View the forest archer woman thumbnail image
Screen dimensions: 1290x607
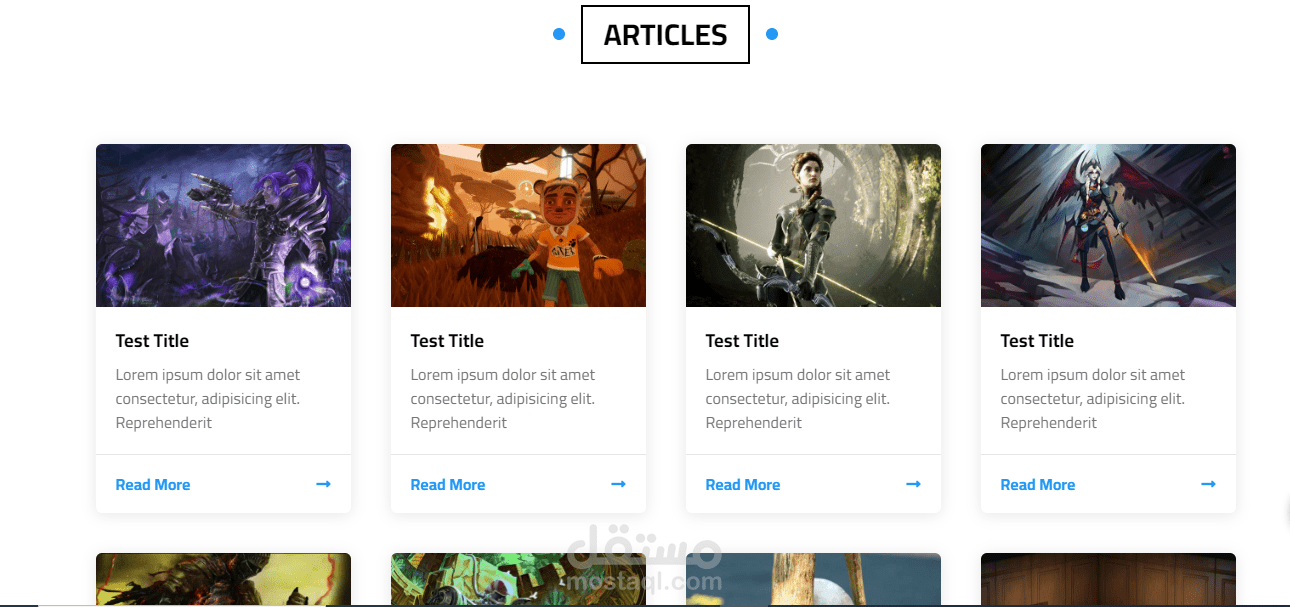[x=813, y=225]
